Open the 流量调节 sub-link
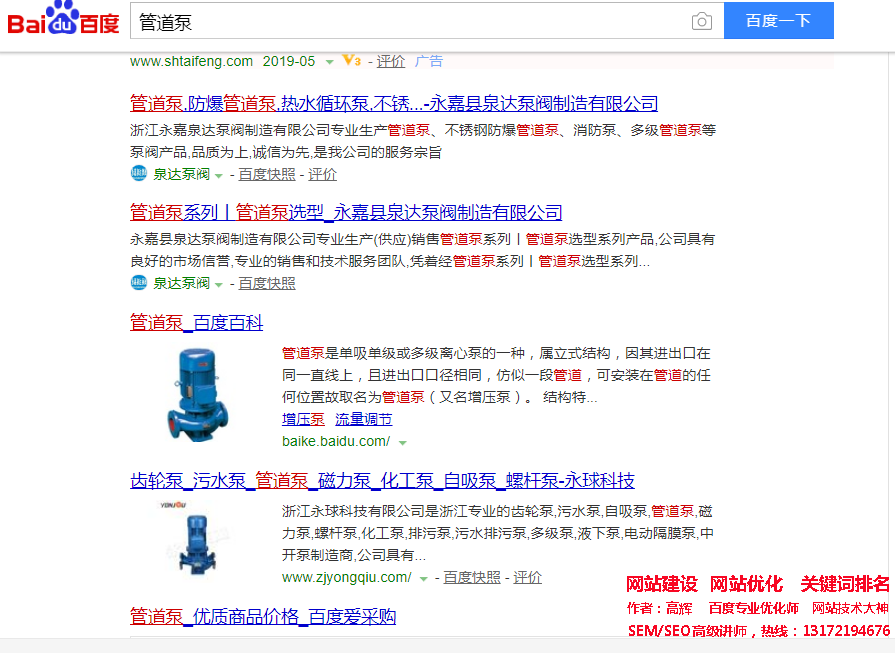 364,419
